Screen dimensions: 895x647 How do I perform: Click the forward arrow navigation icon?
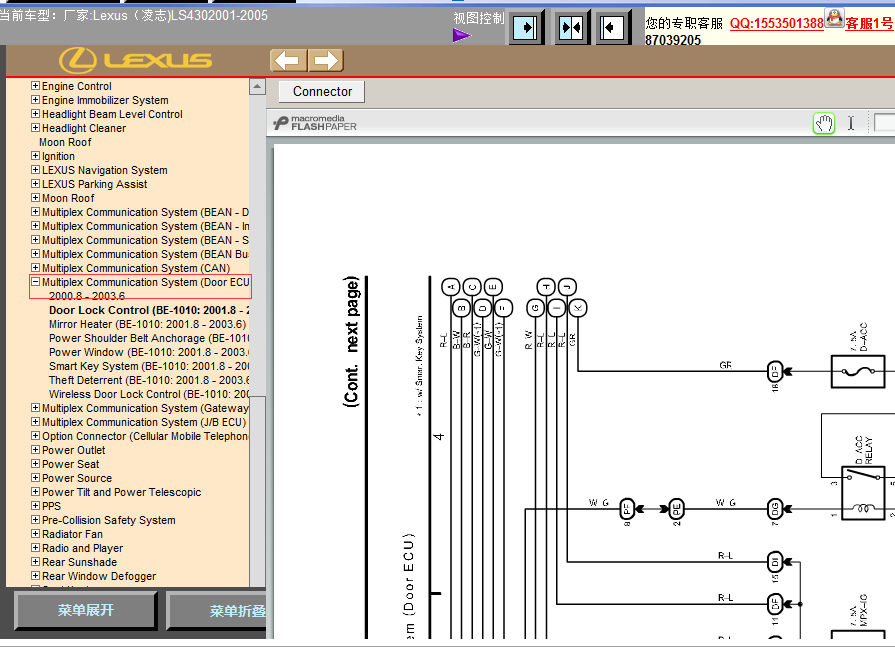(x=326, y=60)
